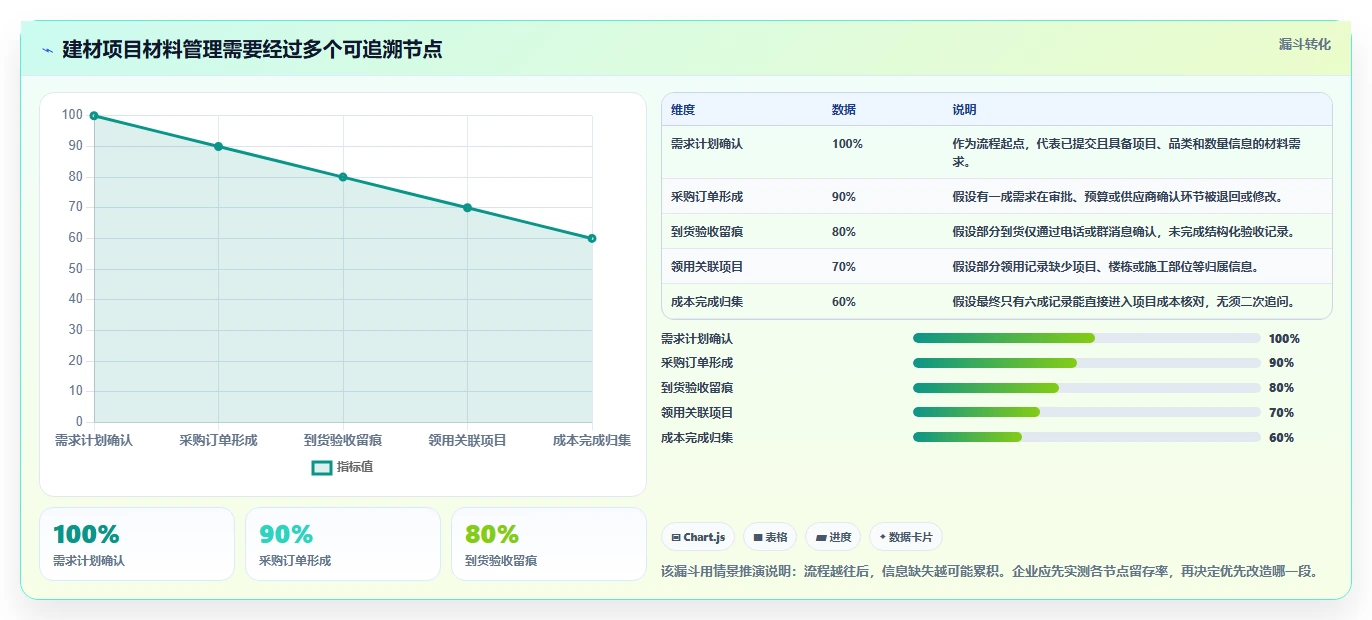Click the 60% value in the table
The height and width of the screenshot is (620, 1372).
click(844, 302)
